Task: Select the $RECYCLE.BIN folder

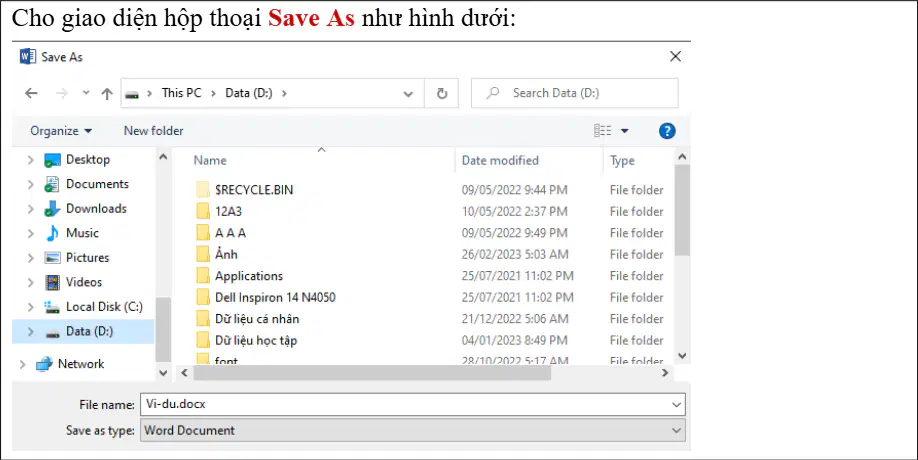Action: pos(254,190)
